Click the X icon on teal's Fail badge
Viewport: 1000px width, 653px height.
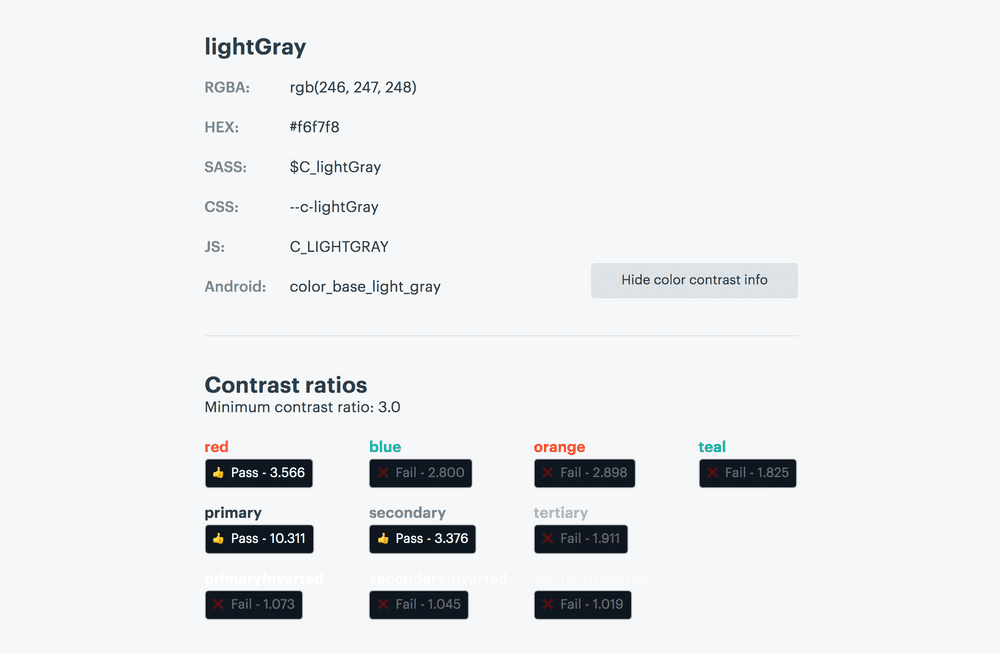(x=711, y=472)
